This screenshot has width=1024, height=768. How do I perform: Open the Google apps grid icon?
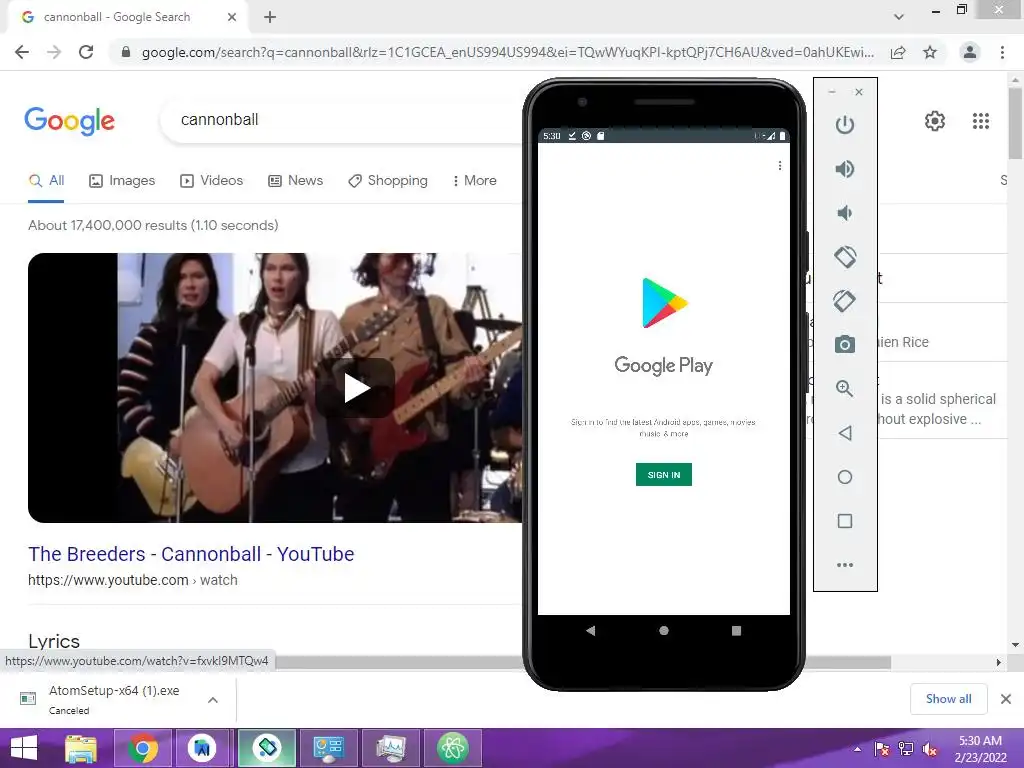tap(980, 121)
